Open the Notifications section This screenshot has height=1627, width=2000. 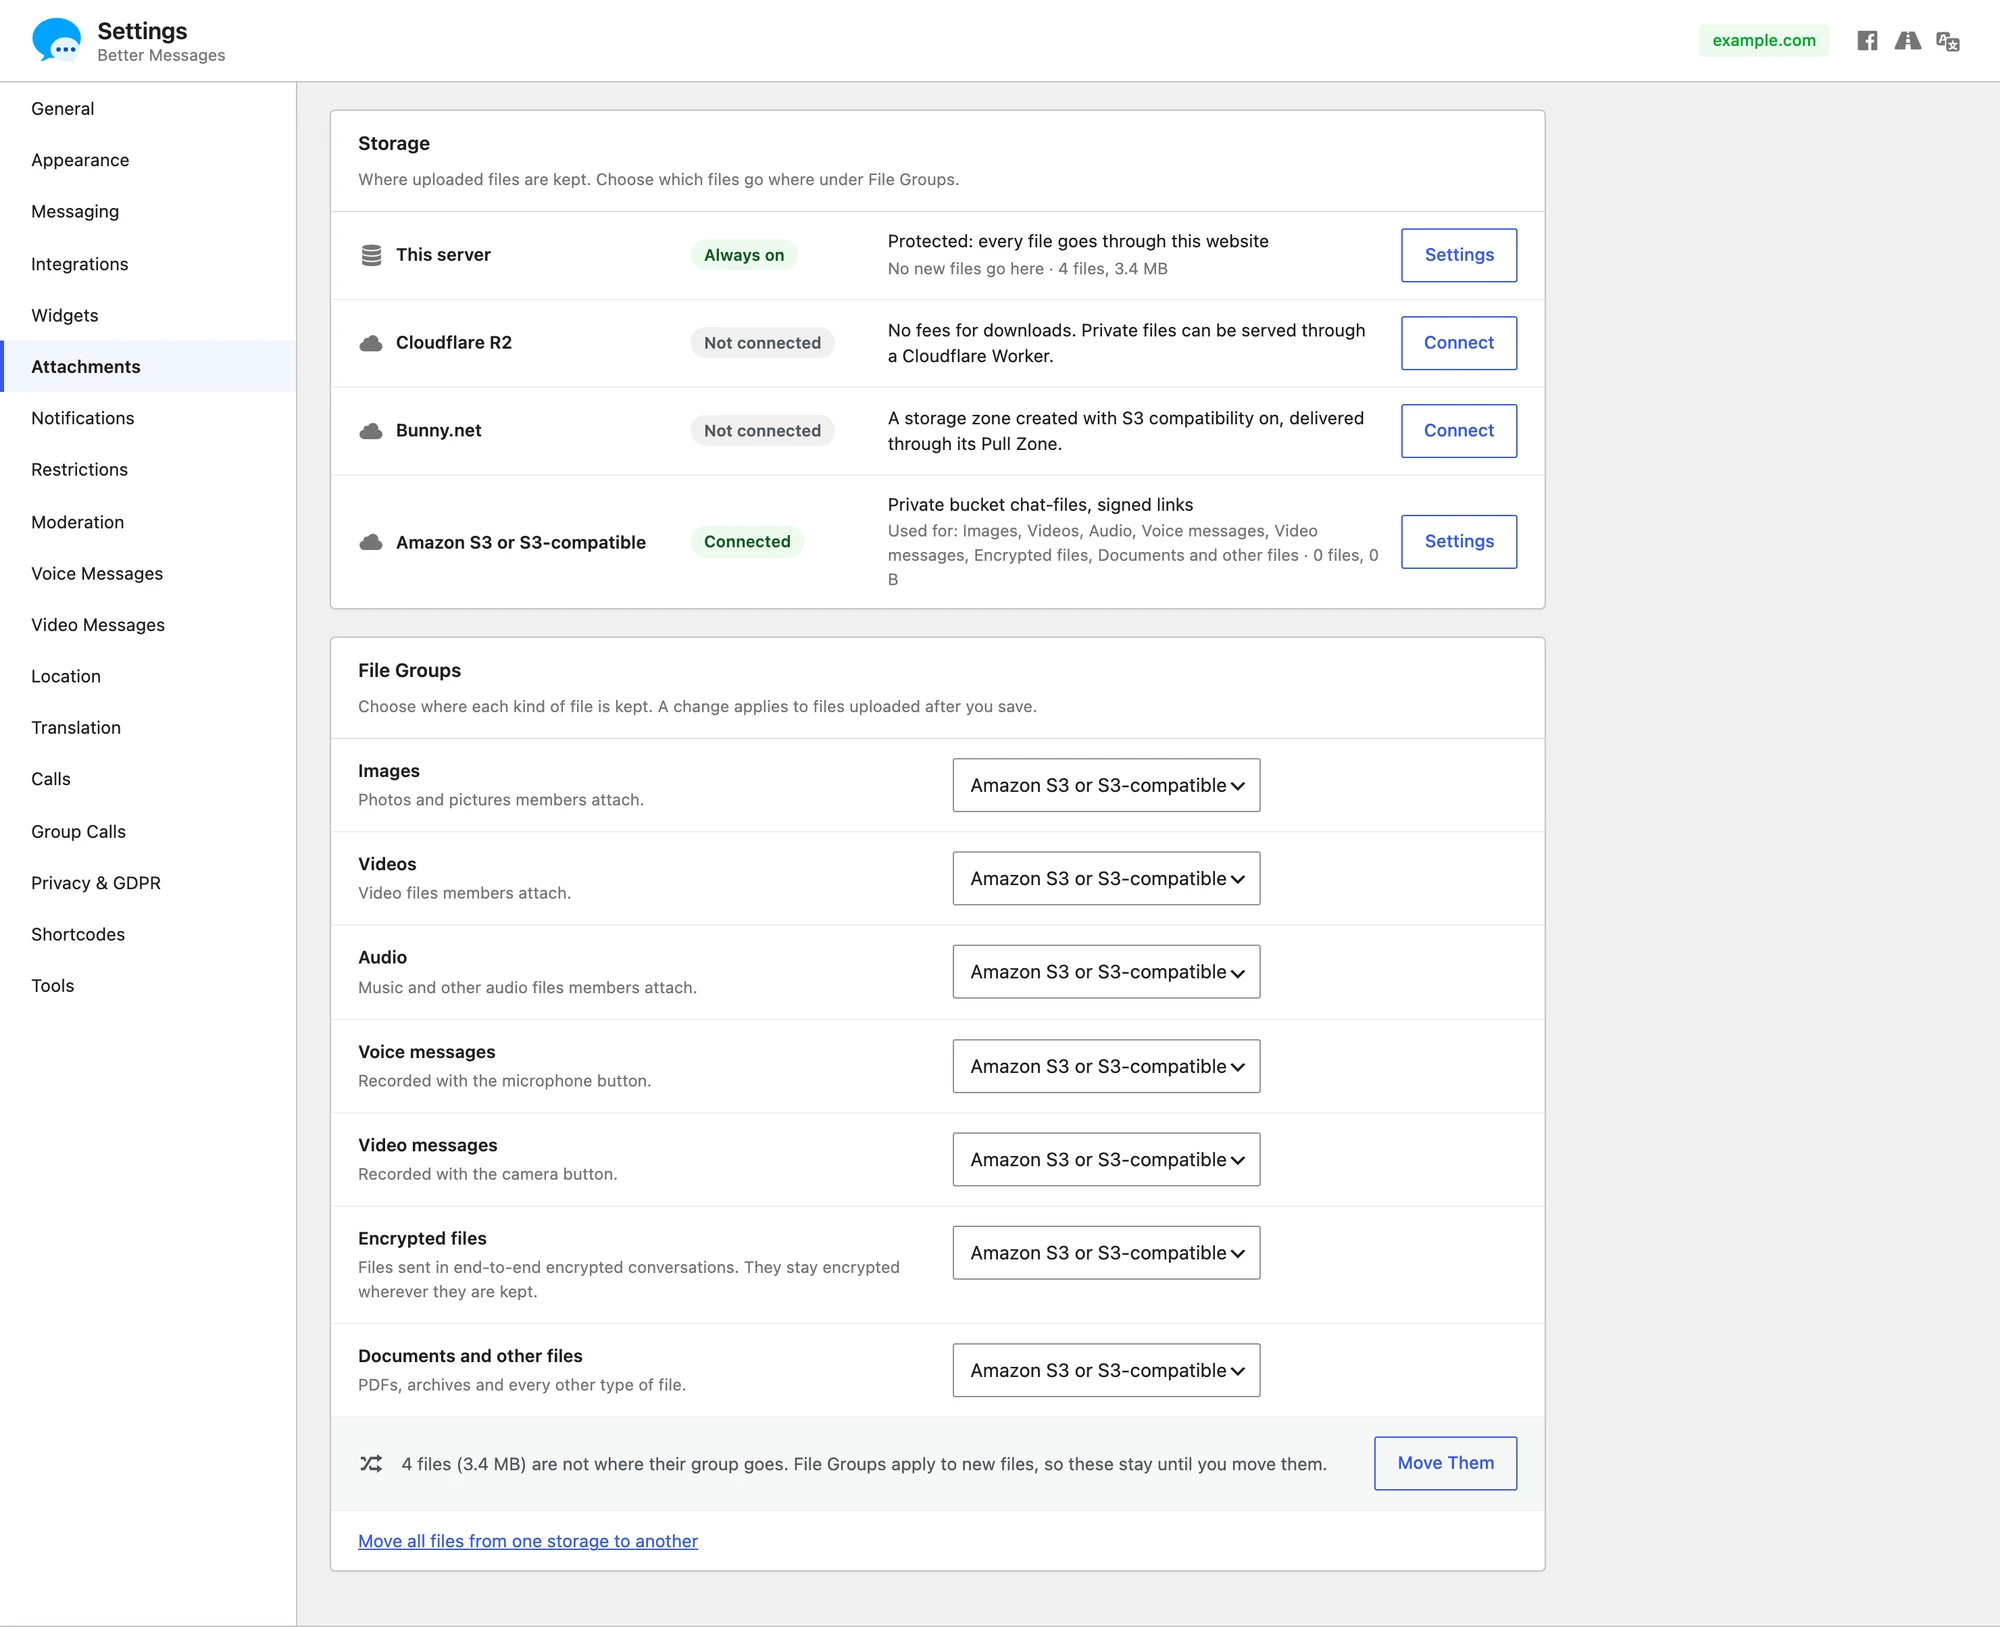click(148, 418)
